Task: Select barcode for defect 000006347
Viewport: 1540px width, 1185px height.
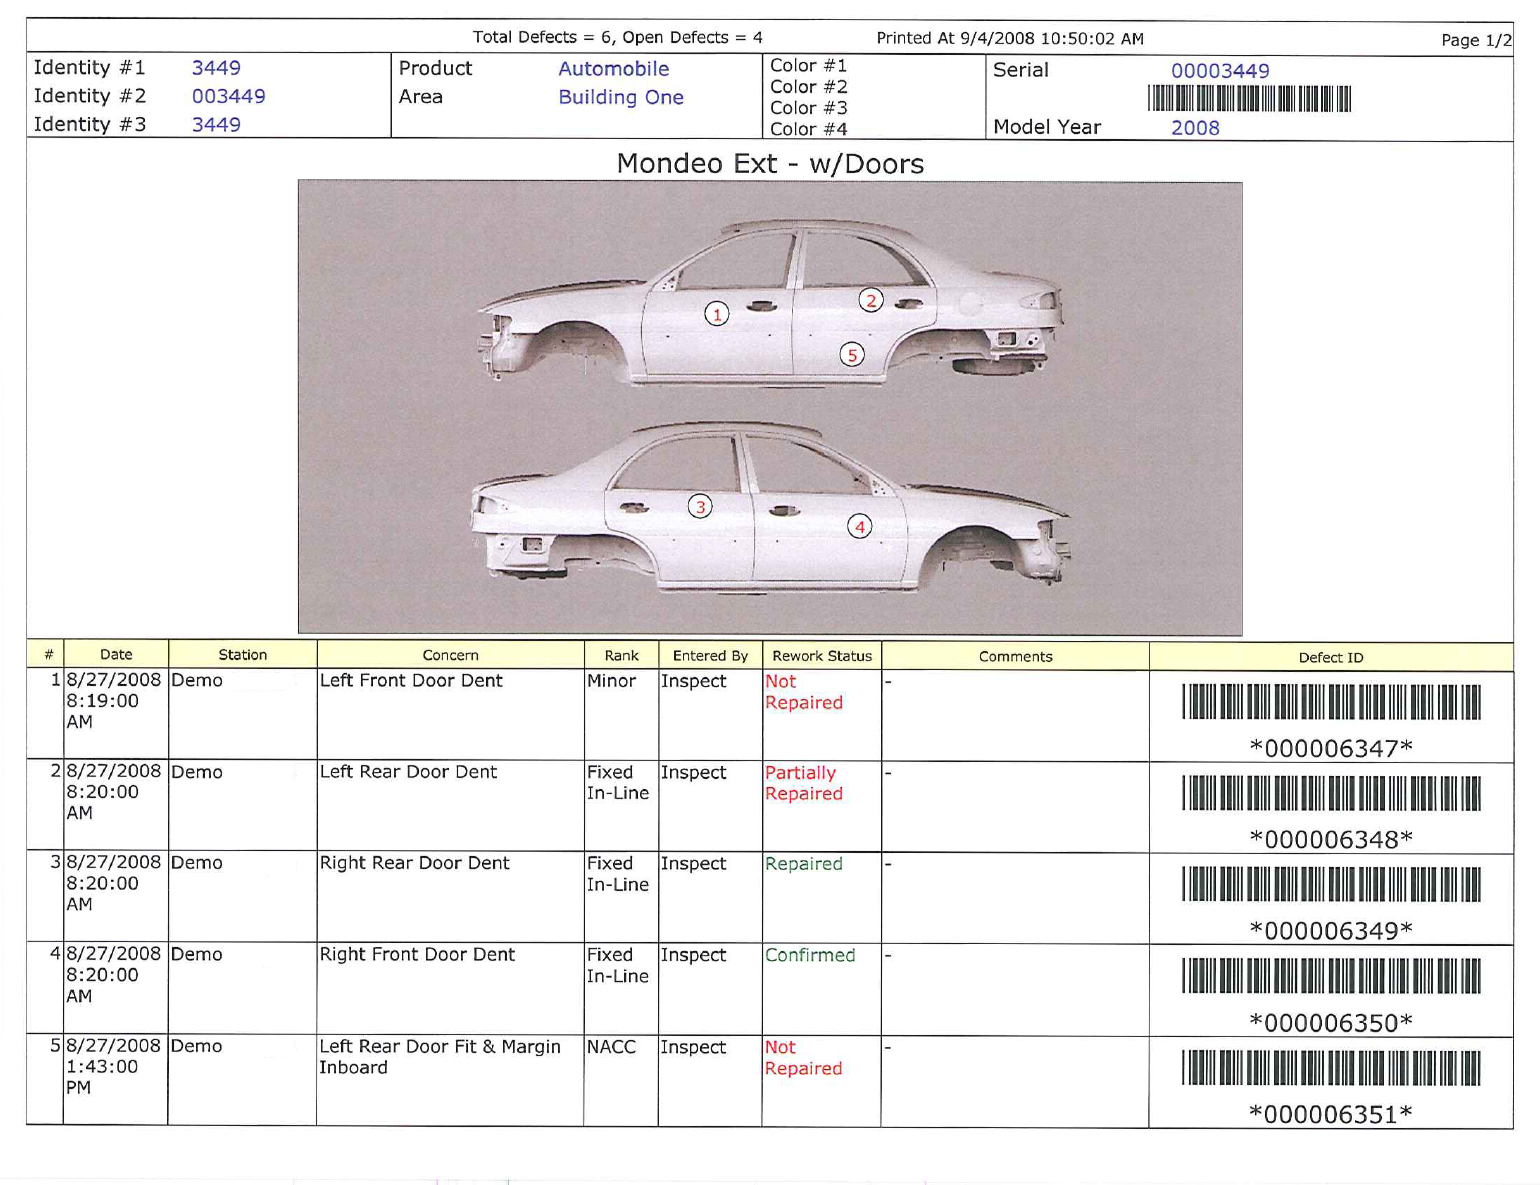Action: (1331, 702)
